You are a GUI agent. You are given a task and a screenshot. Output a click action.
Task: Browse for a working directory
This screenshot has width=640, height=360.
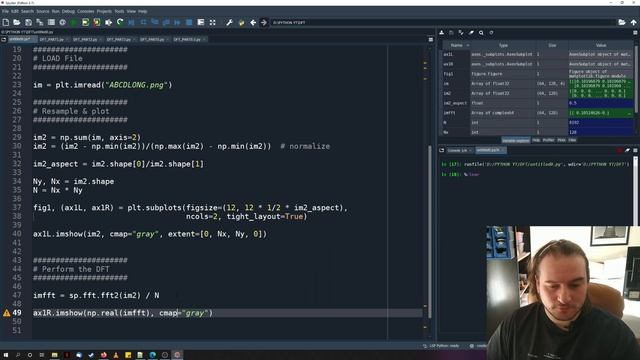coord(622,22)
